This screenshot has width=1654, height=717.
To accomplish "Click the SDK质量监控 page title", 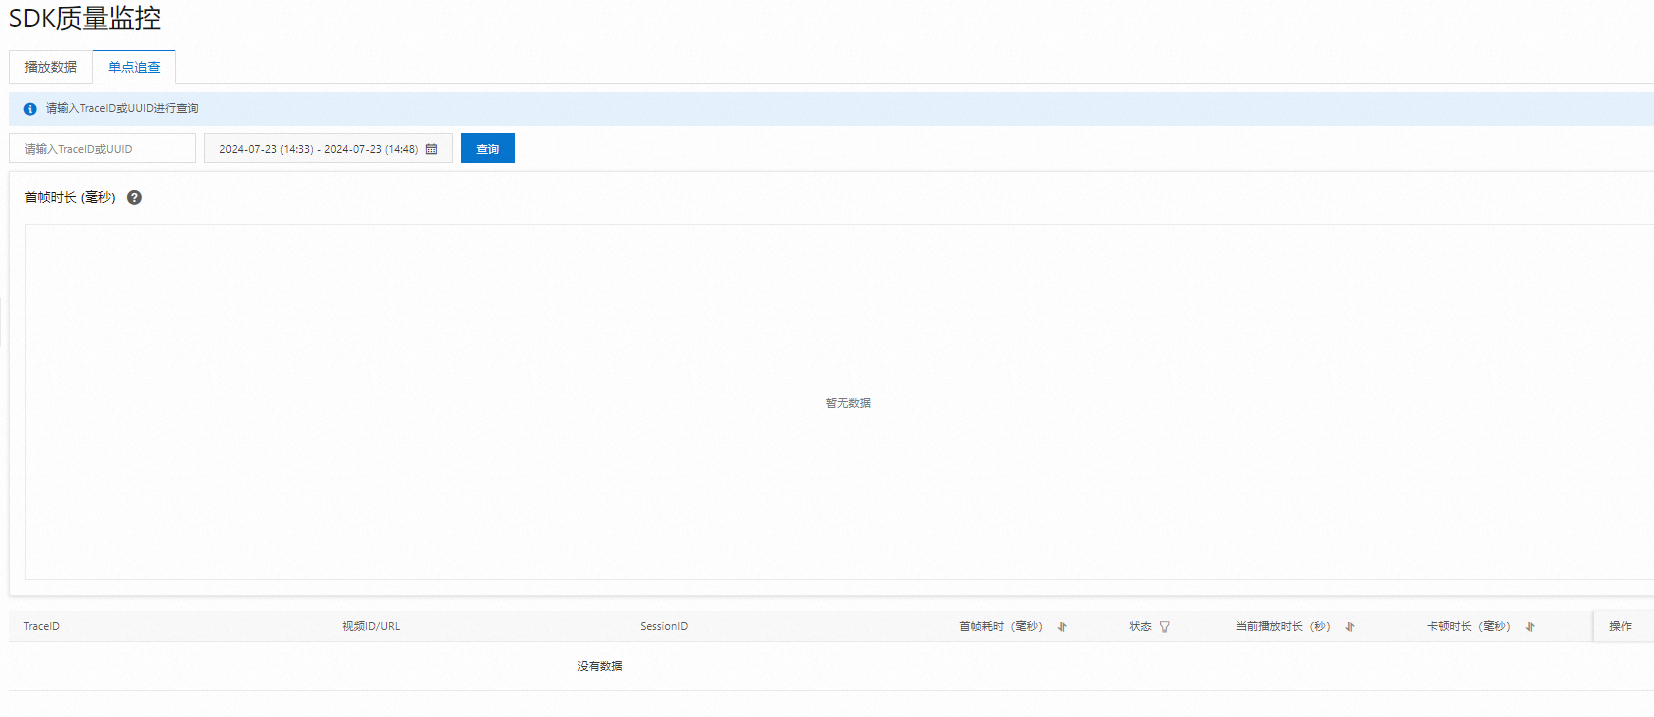I will tap(85, 18).
